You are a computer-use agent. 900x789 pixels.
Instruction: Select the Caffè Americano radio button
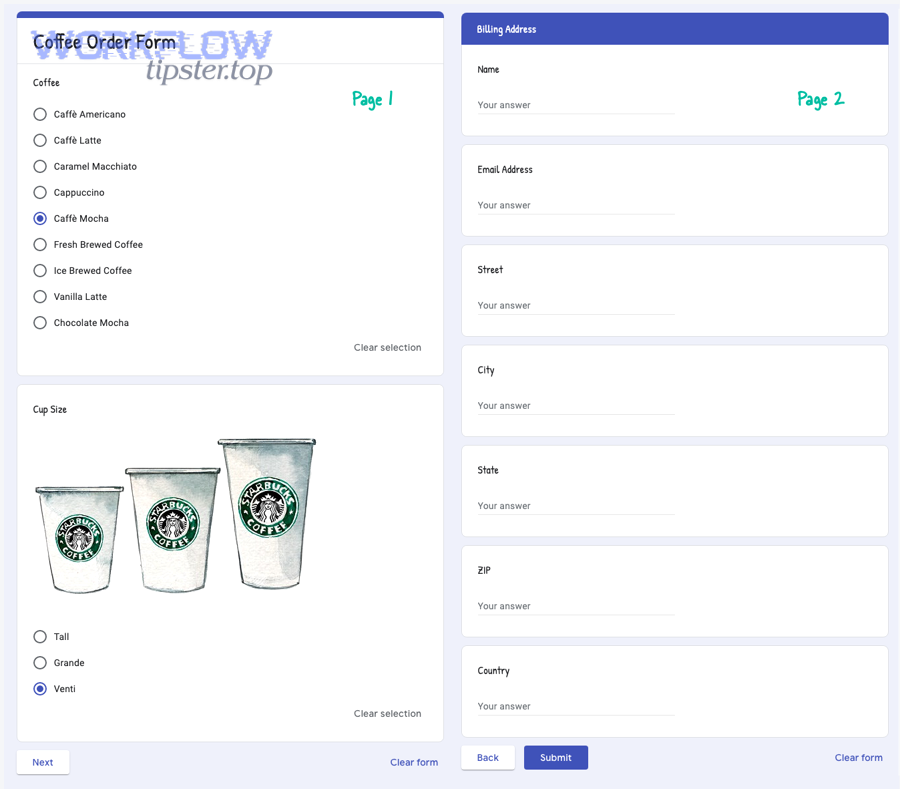point(40,114)
